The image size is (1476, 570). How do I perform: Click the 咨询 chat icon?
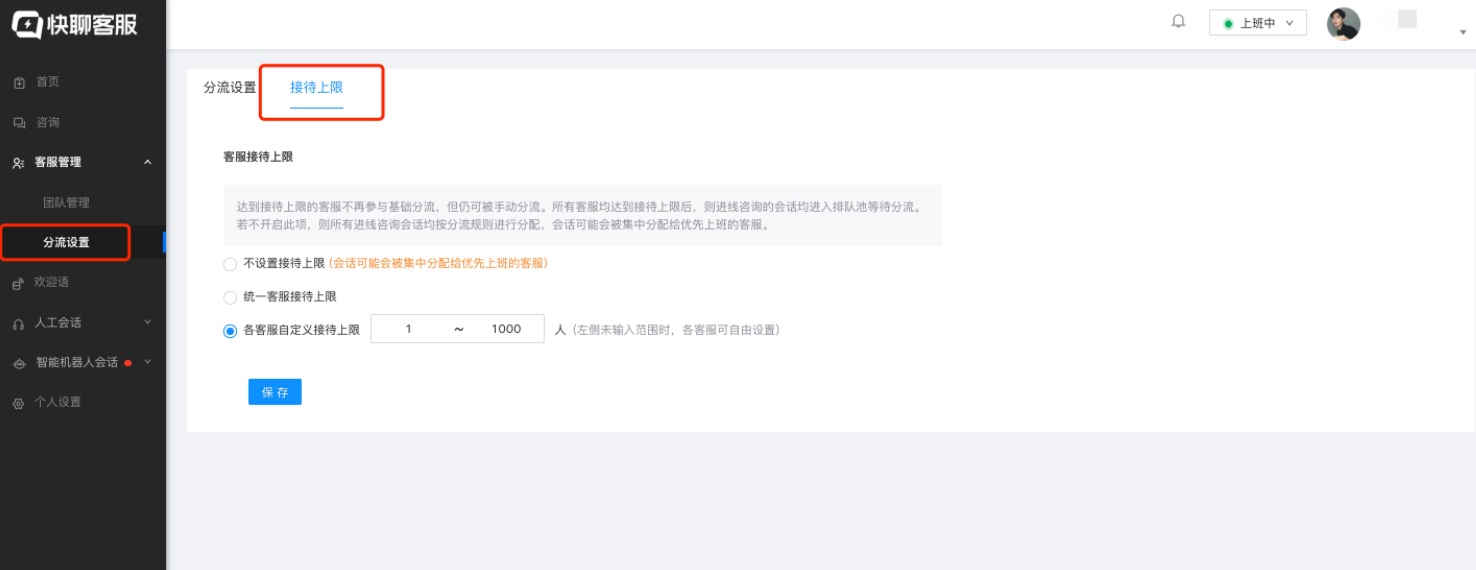(x=19, y=122)
